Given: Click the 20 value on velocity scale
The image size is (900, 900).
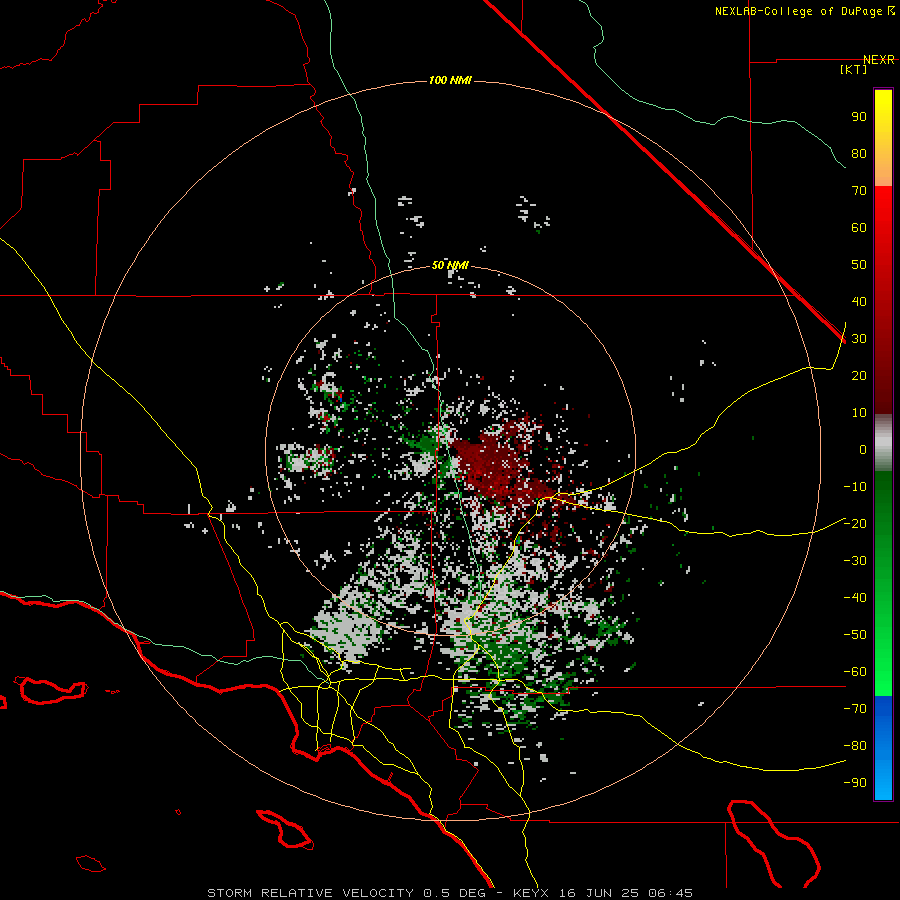Looking at the screenshot, I should point(859,376).
